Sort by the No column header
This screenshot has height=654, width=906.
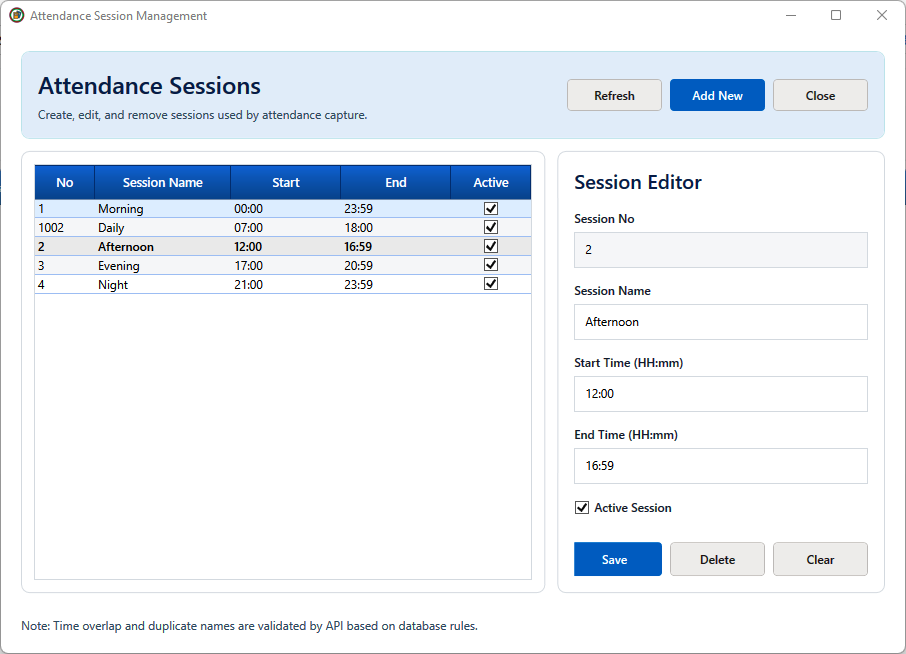click(x=65, y=183)
